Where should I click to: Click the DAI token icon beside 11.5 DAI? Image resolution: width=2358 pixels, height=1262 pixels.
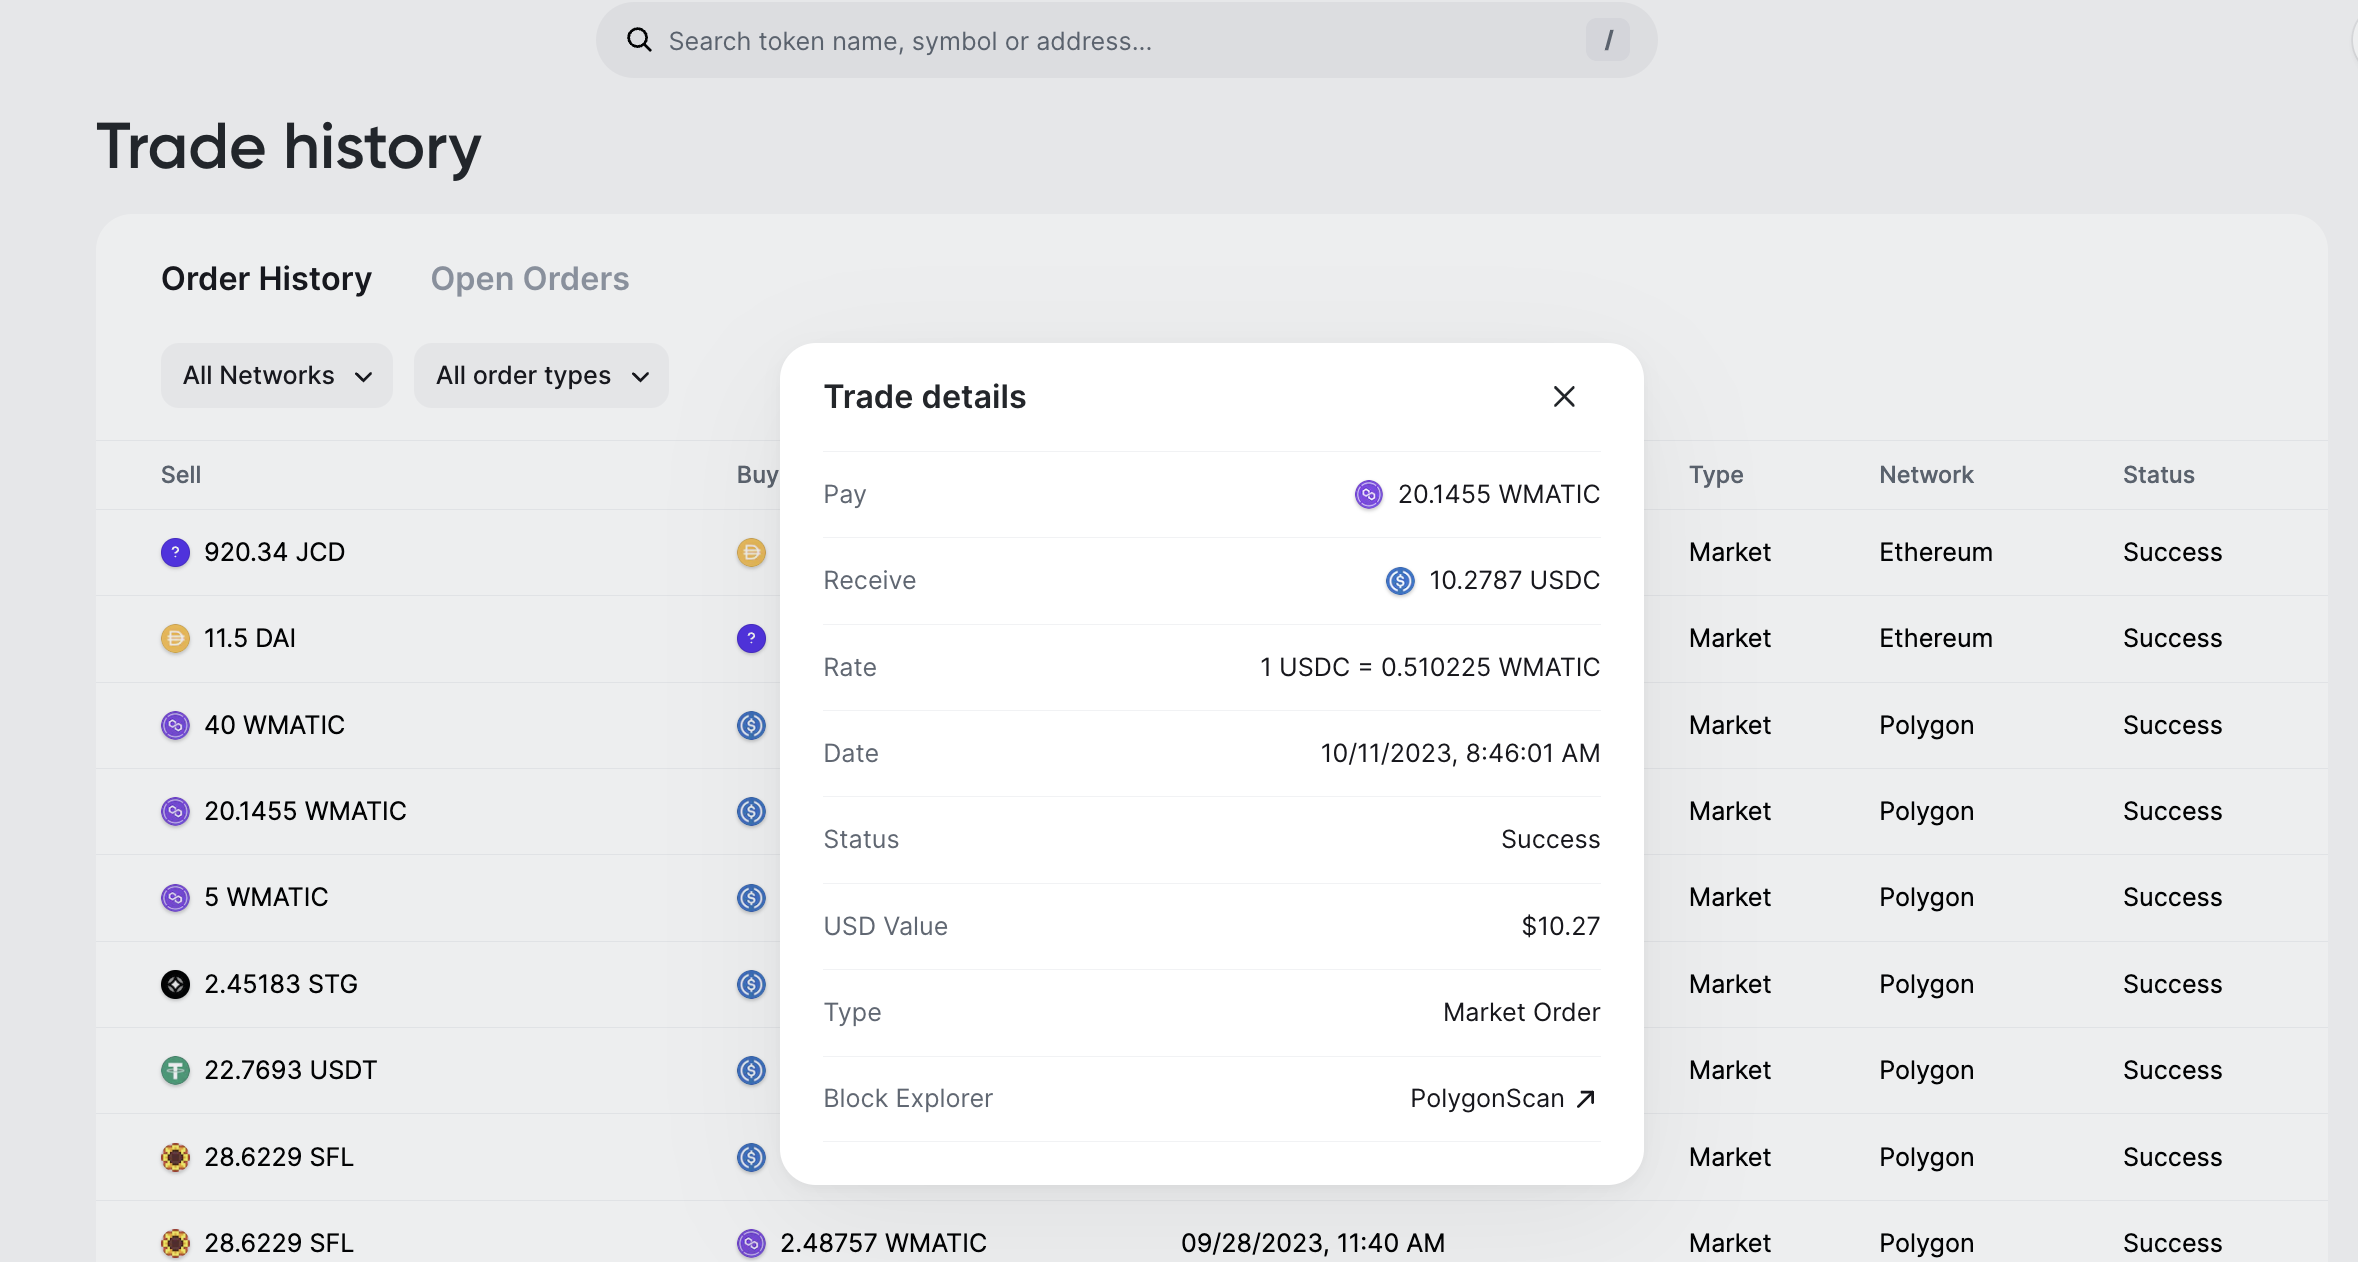(x=175, y=638)
